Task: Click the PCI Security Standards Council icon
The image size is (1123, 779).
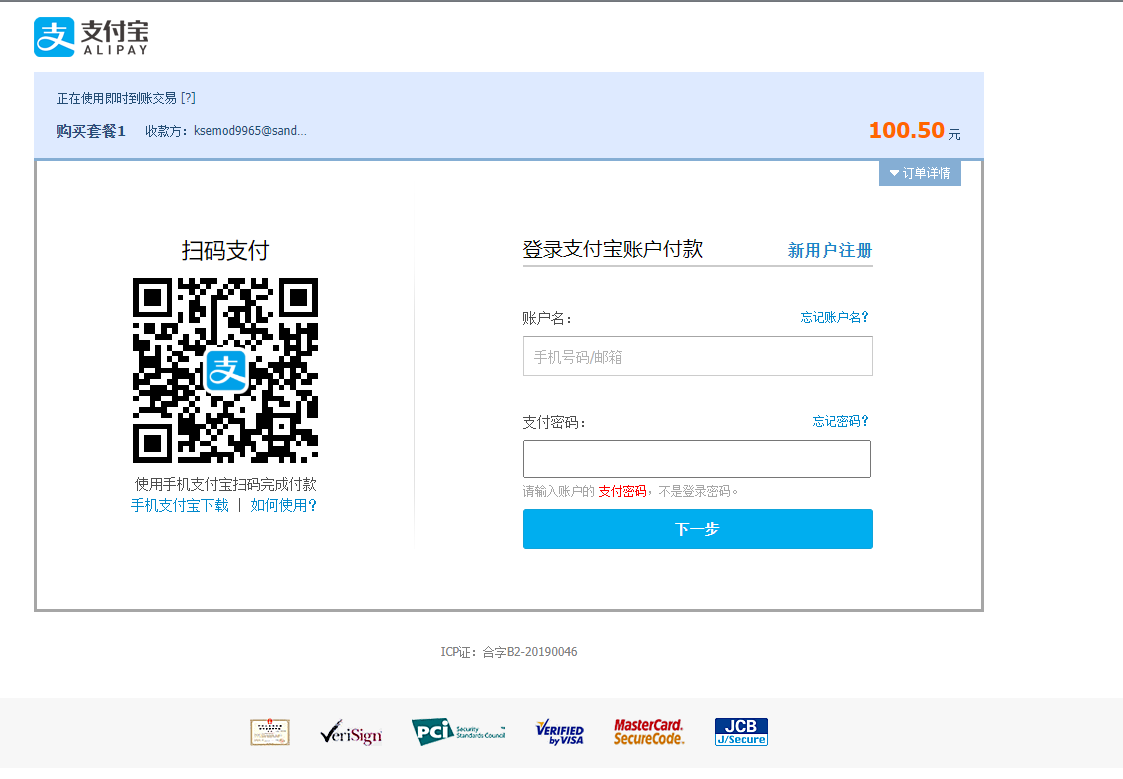Action: (x=458, y=730)
